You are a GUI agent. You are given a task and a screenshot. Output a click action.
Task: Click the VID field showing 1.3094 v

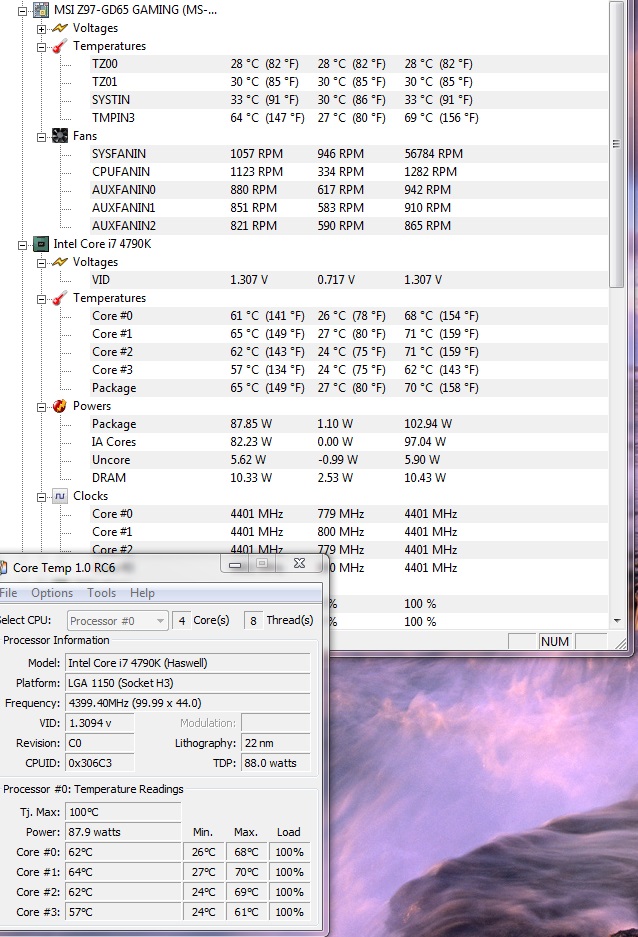[x=100, y=723]
